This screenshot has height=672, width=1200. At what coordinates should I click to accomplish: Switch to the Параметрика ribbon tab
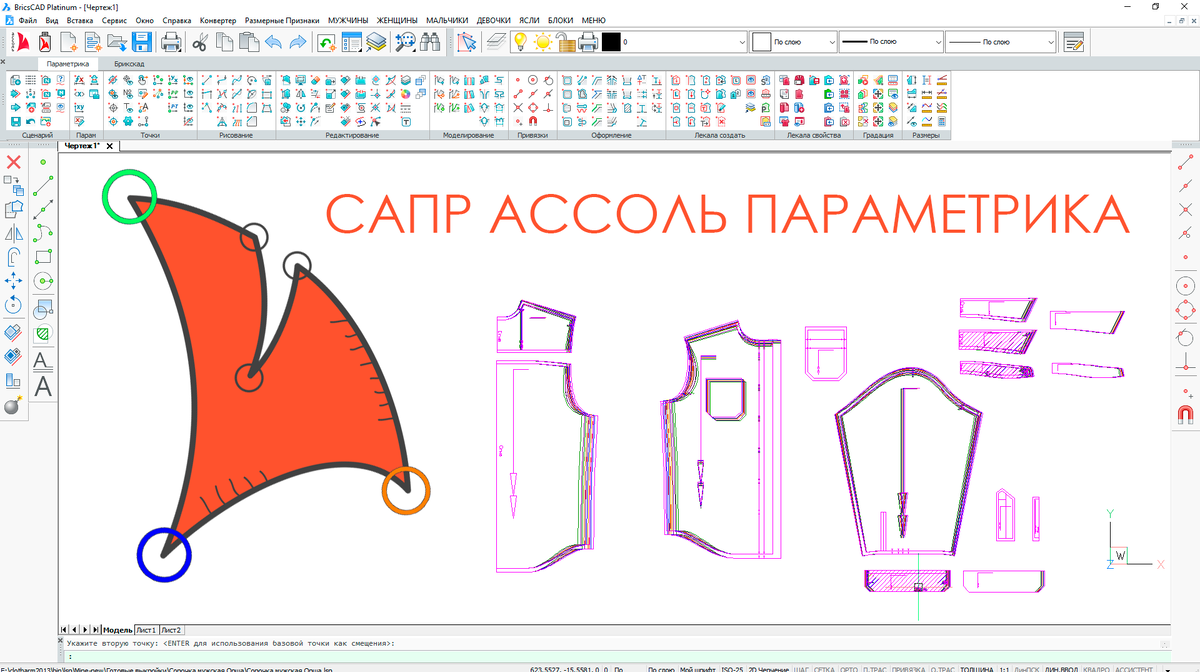tap(68, 63)
